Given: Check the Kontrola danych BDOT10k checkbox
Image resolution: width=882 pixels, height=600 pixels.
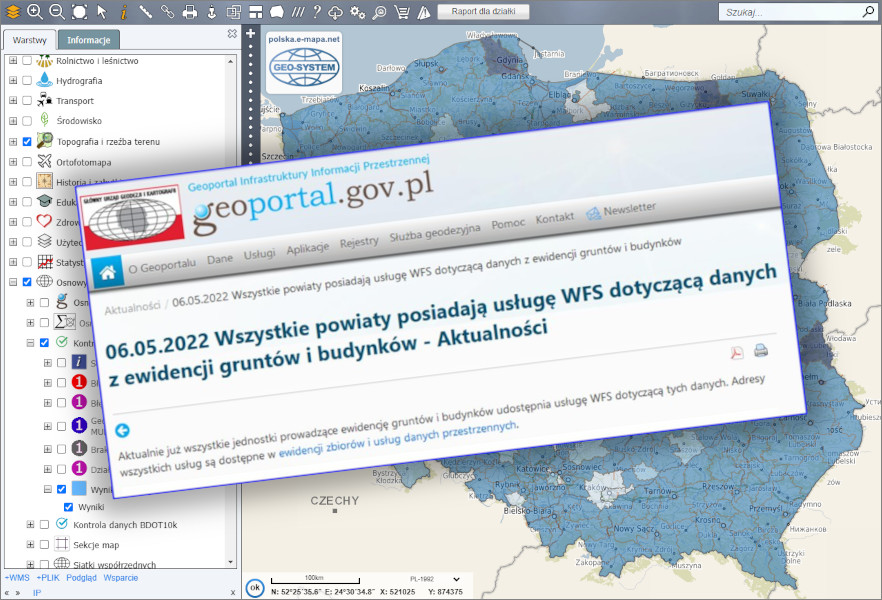Looking at the screenshot, I should [x=44, y=525].
